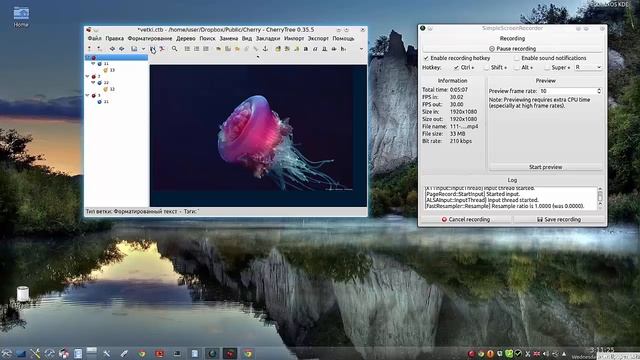
Task: Select tree node 21
Action: 106,102
